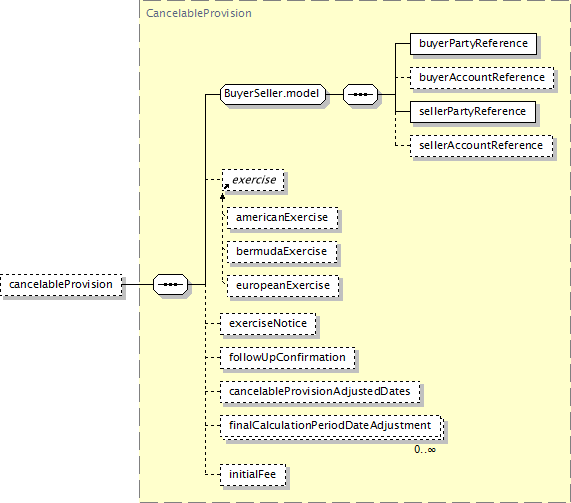
Task: Select the BuyerSeller.model group node
Action: click(273, 94)
